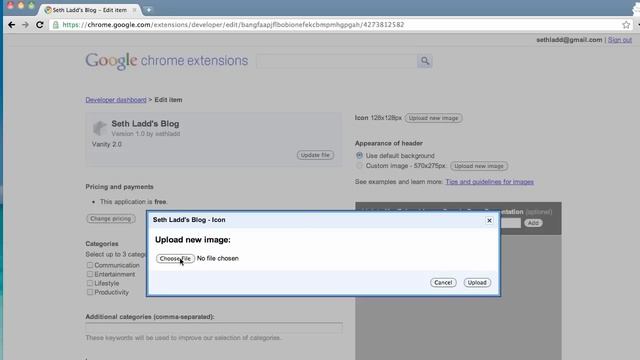Click Update file button
640x360 pixels.
coord(315,155)
